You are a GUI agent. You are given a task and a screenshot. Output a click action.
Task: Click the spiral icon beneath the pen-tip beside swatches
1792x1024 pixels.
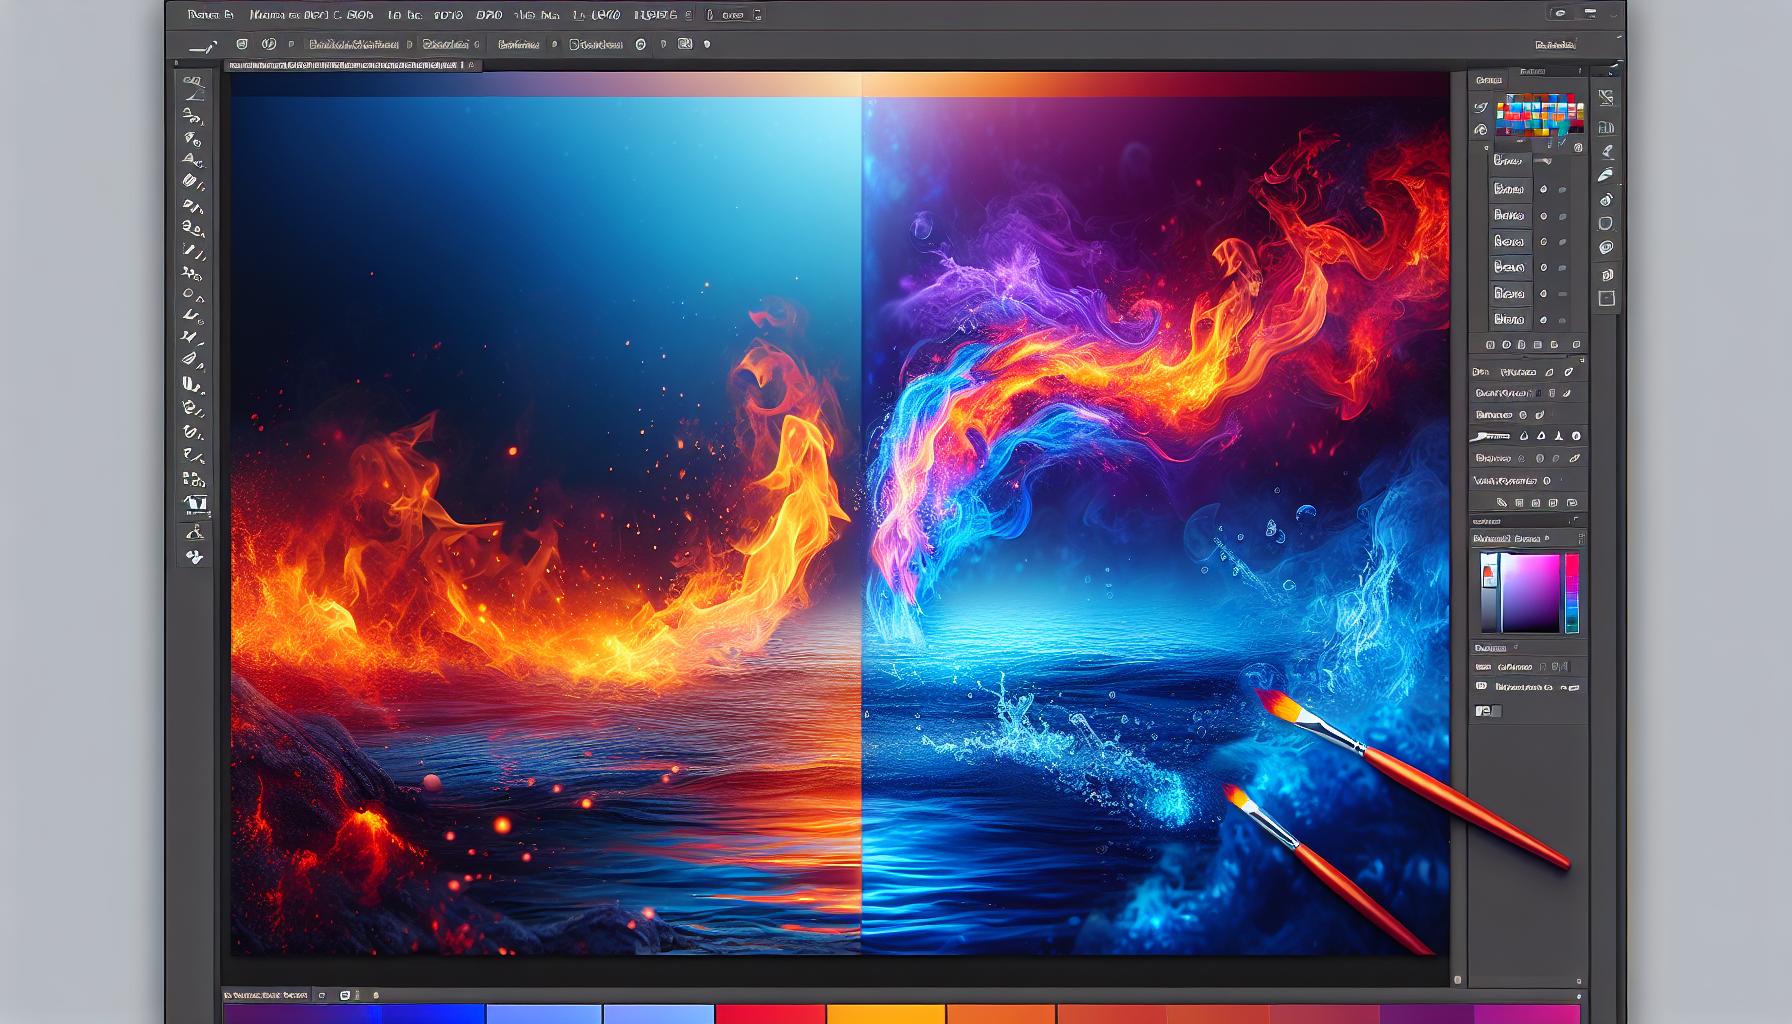(1481, 130)
